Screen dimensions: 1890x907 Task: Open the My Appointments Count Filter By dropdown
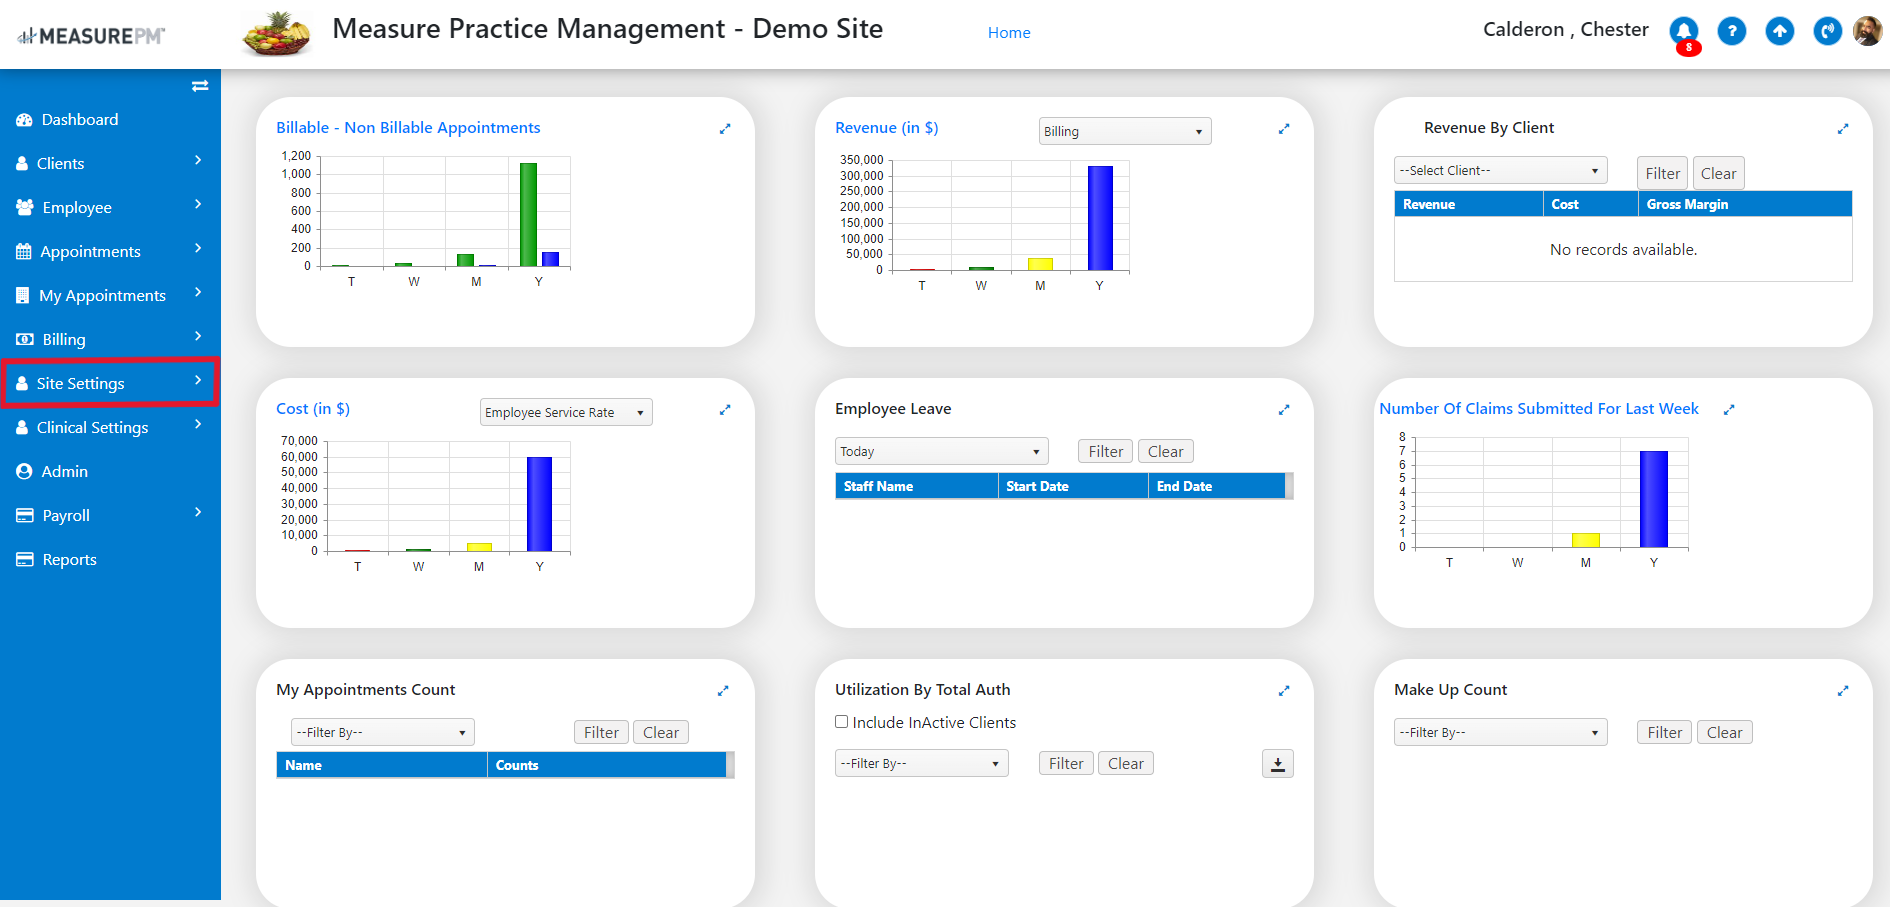(x=383, y=732)
